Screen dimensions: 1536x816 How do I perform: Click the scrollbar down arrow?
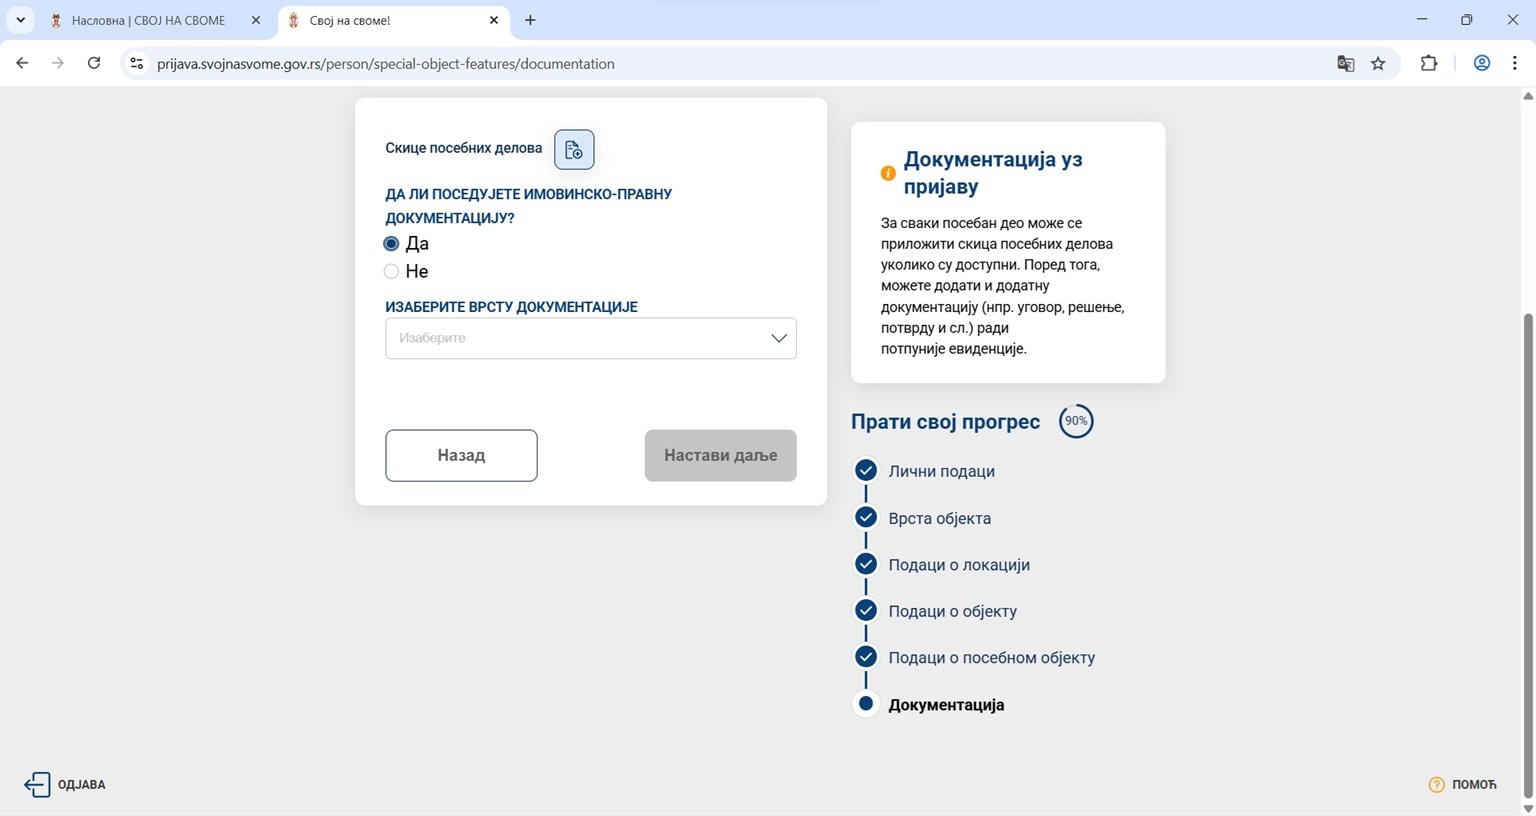1528,808
